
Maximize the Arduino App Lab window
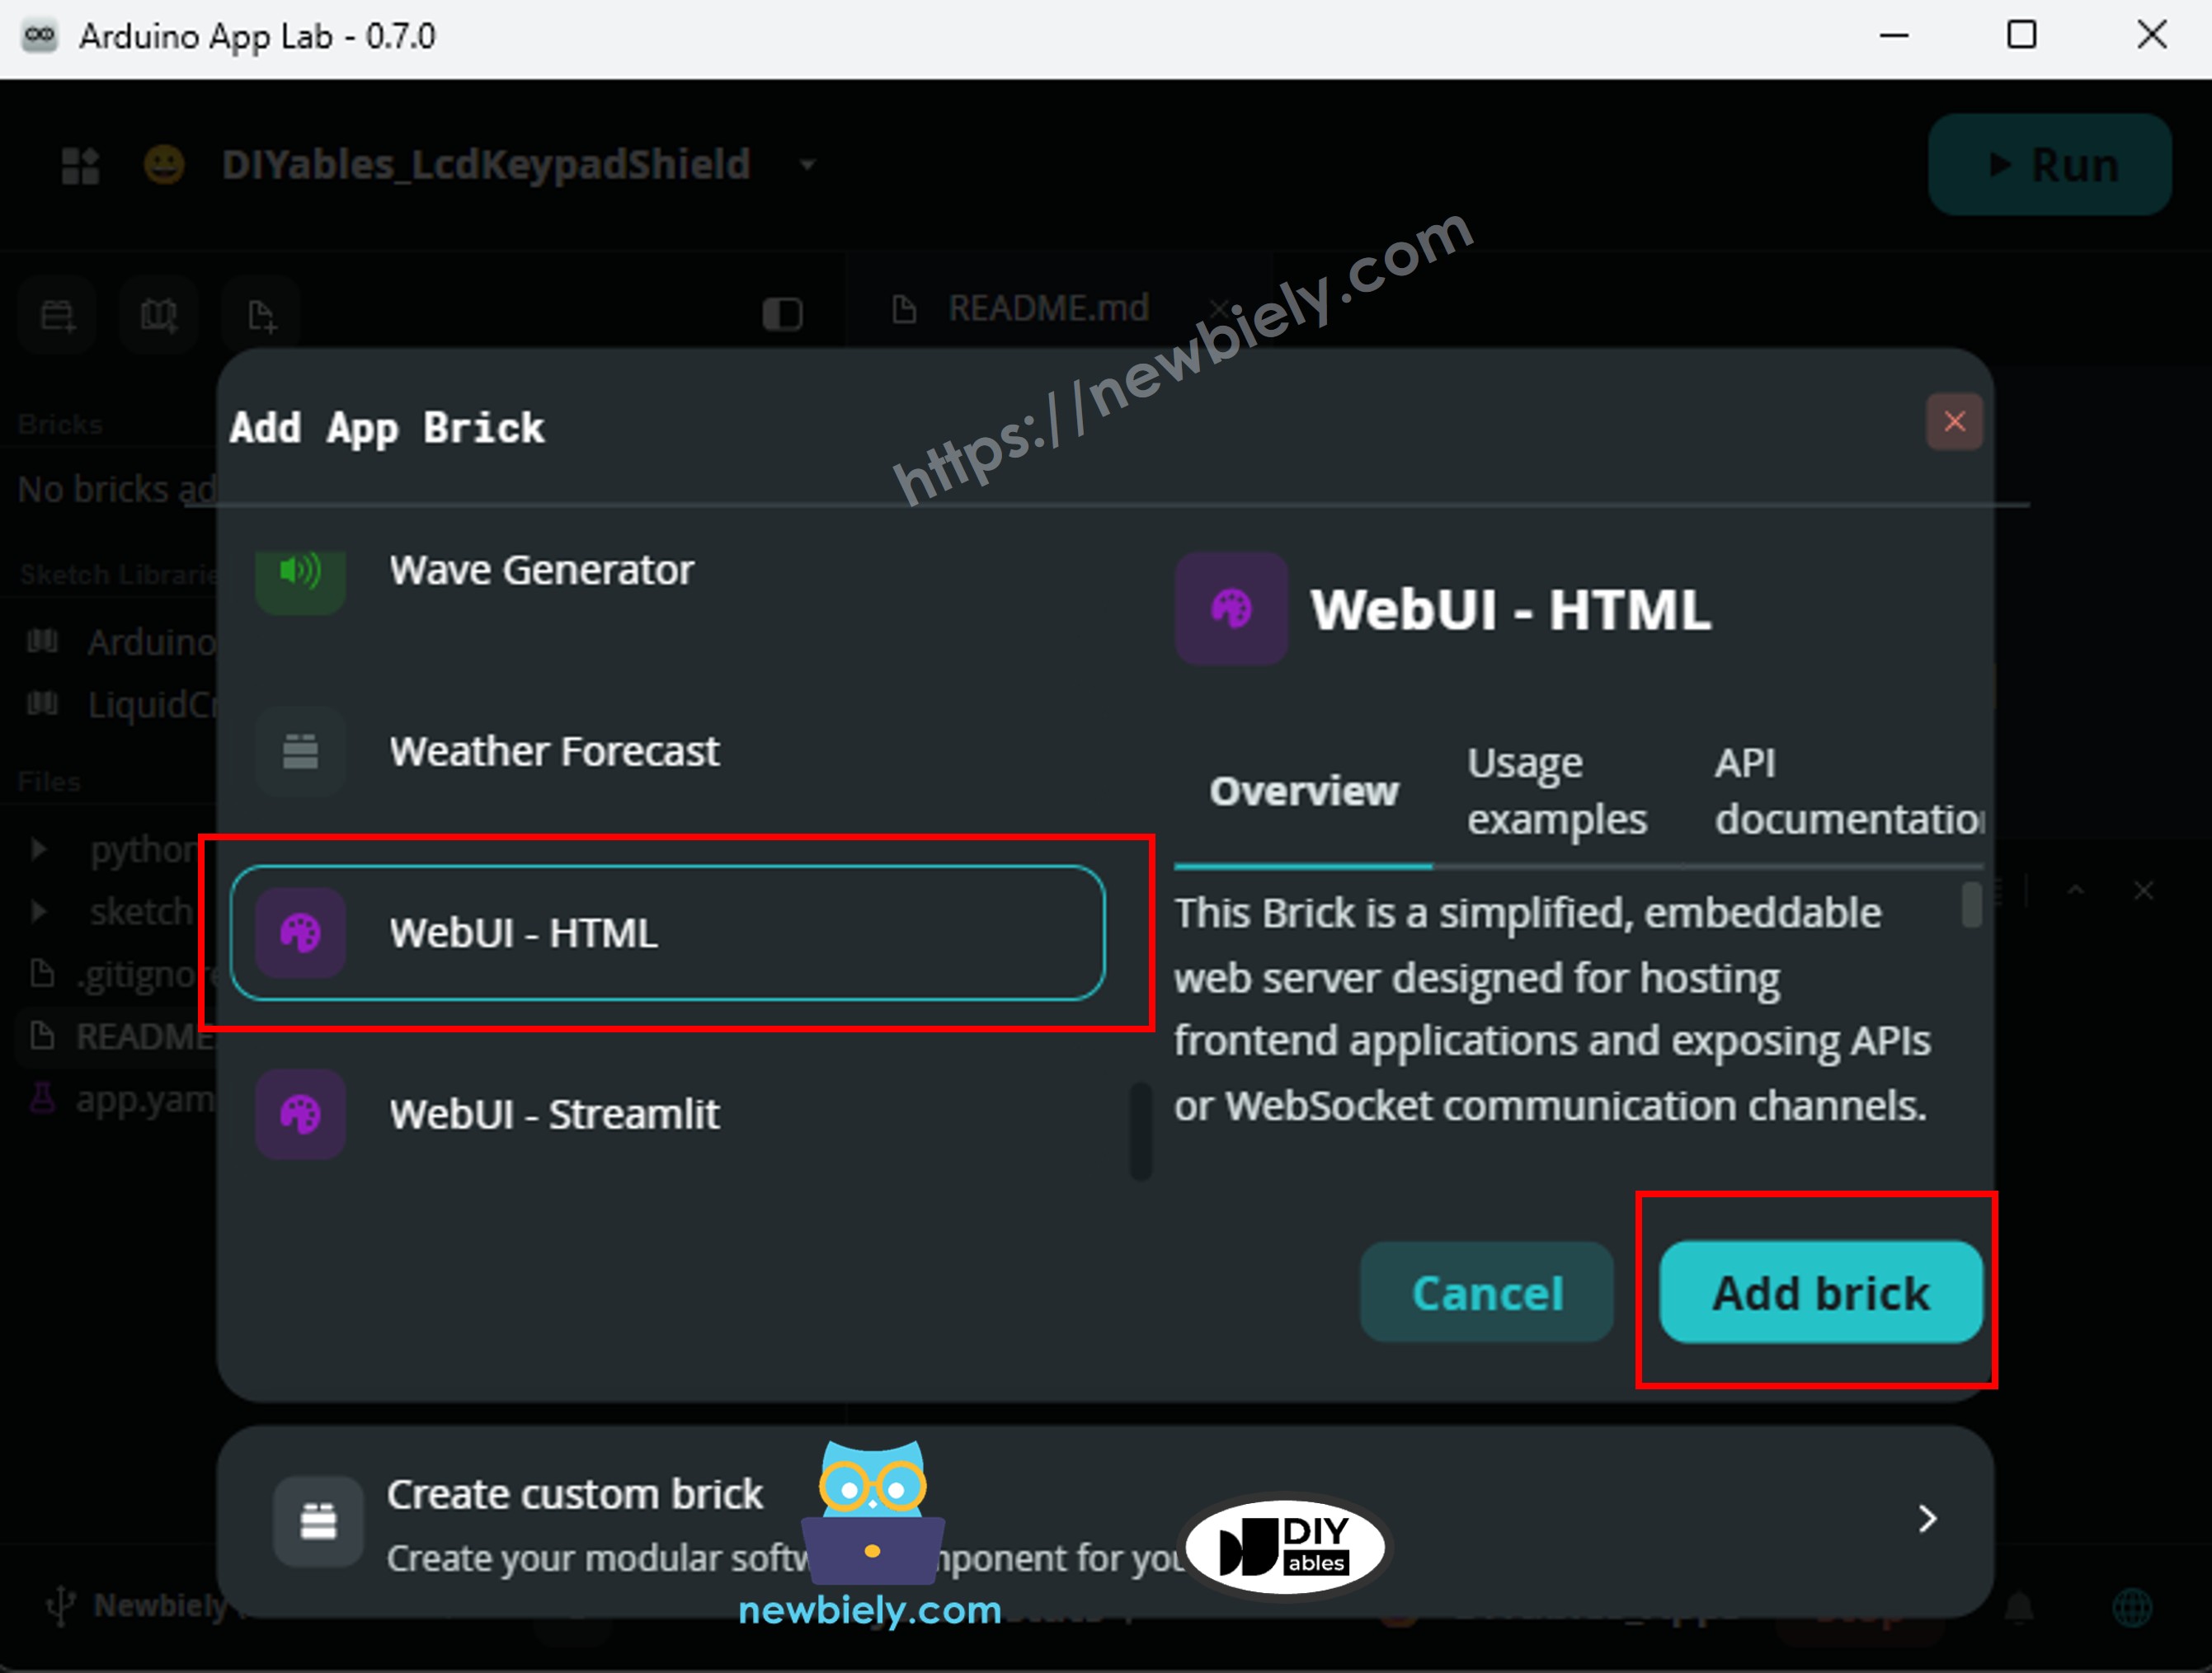pyautogui.click(x=2021, y=36)
